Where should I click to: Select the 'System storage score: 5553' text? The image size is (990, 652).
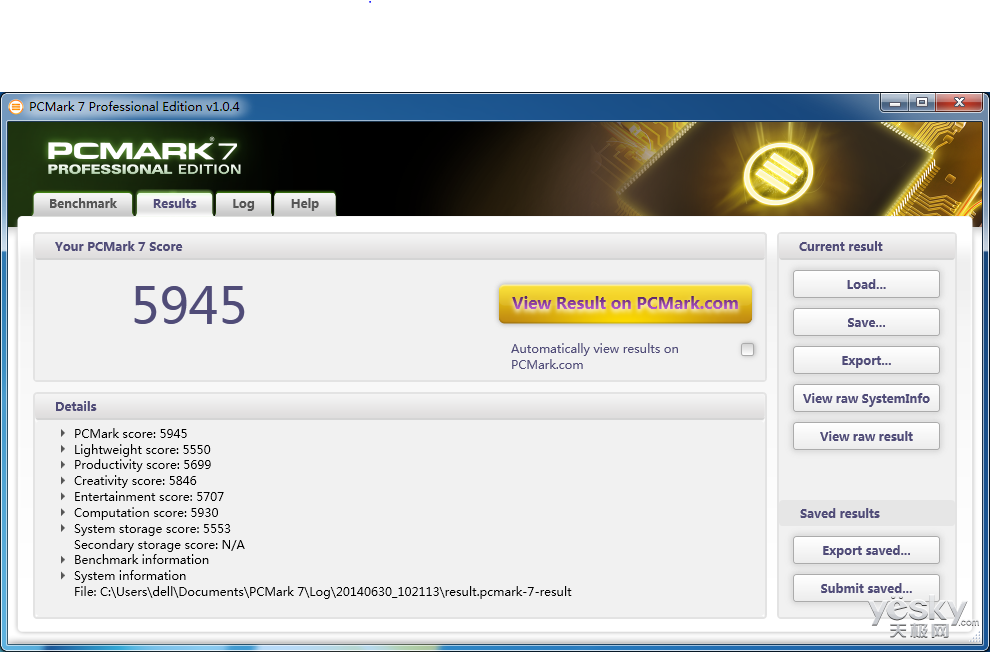pos(152,528)
